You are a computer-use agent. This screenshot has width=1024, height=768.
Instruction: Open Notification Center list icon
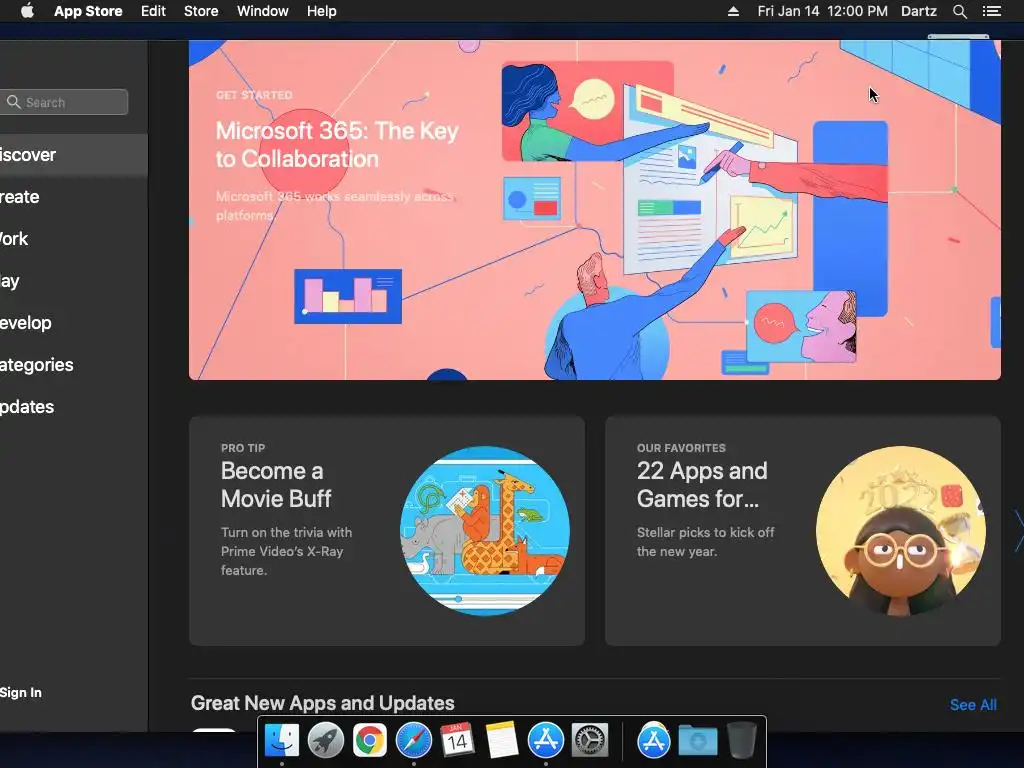pos(991,11)
